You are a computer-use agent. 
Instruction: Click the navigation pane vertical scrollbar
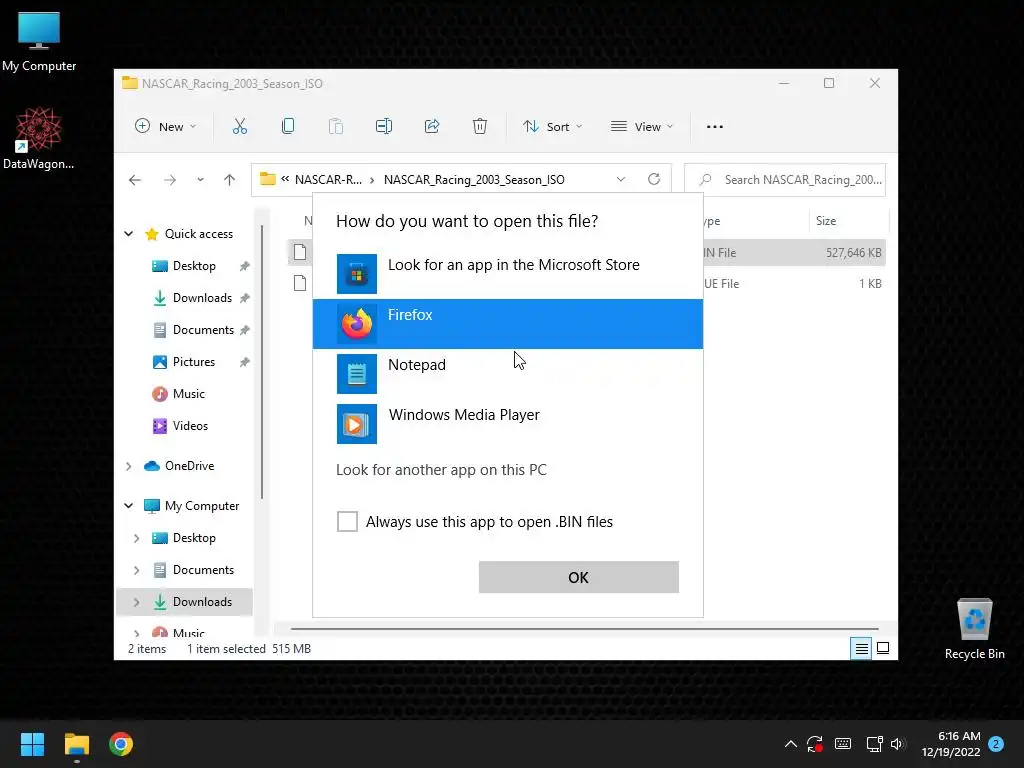tap(262, 362)
